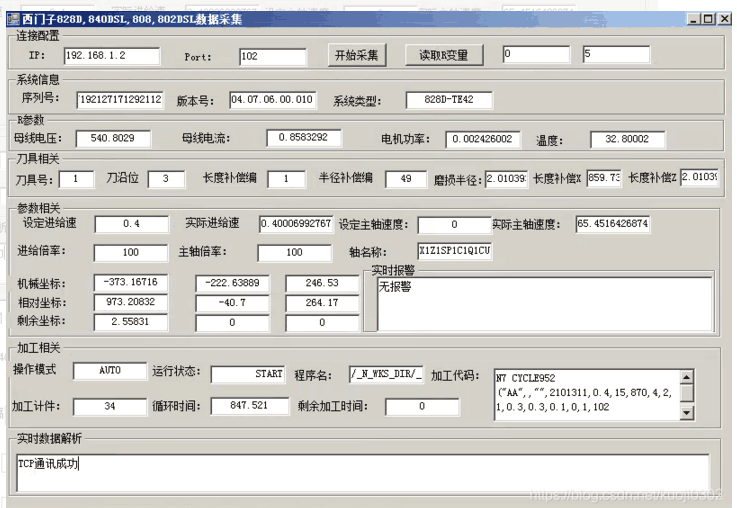This screenshot has width=737, height=508.
Task: Click the R variable count field showing 5
Action: (x=616, y=55)
